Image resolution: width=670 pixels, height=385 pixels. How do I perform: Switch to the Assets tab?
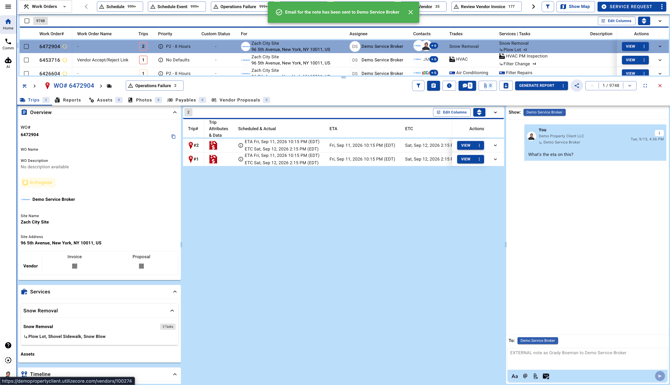[x=105, y=100]
